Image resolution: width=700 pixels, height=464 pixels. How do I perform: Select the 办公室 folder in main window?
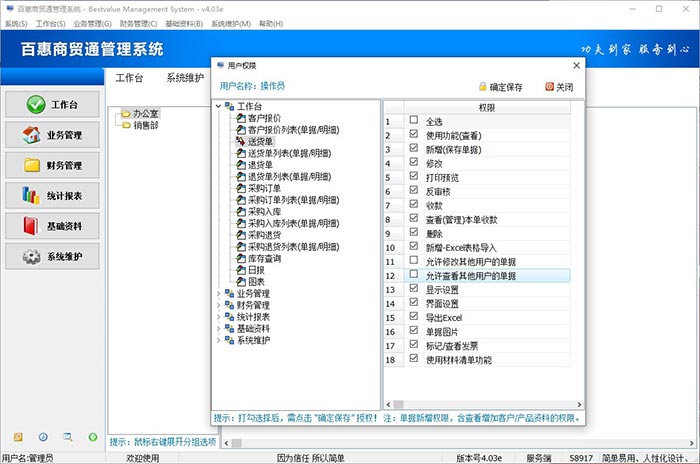[140, 113]
